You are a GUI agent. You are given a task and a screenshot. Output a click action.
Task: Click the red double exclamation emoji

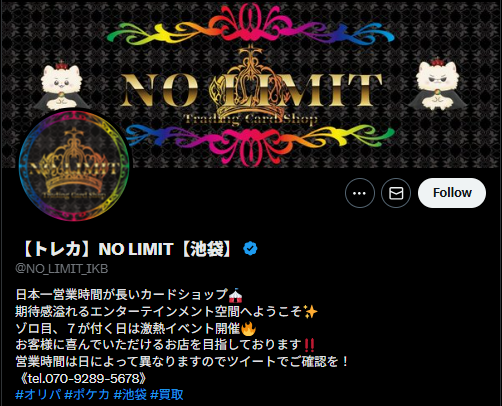pyautogui.click(x=310, y=345)
